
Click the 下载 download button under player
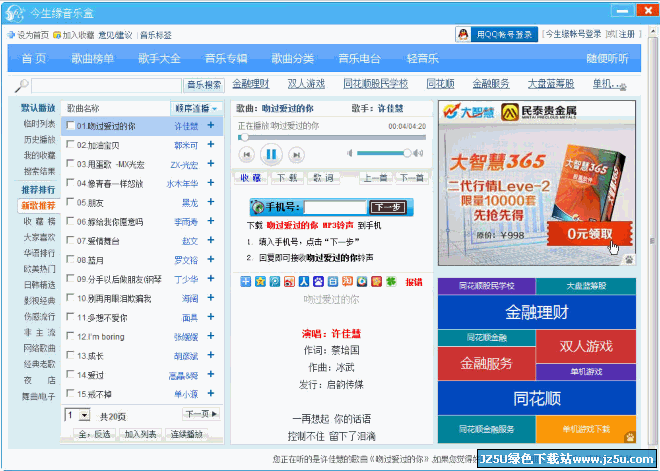(x=287, y=178)
